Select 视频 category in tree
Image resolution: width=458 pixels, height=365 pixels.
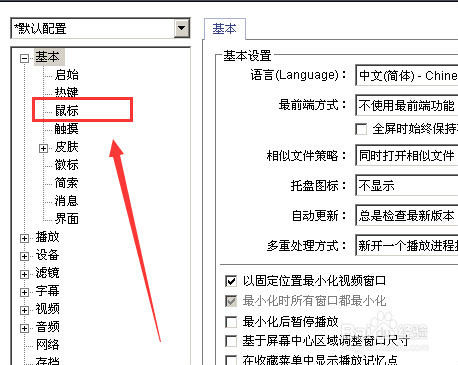click(48, 309)
